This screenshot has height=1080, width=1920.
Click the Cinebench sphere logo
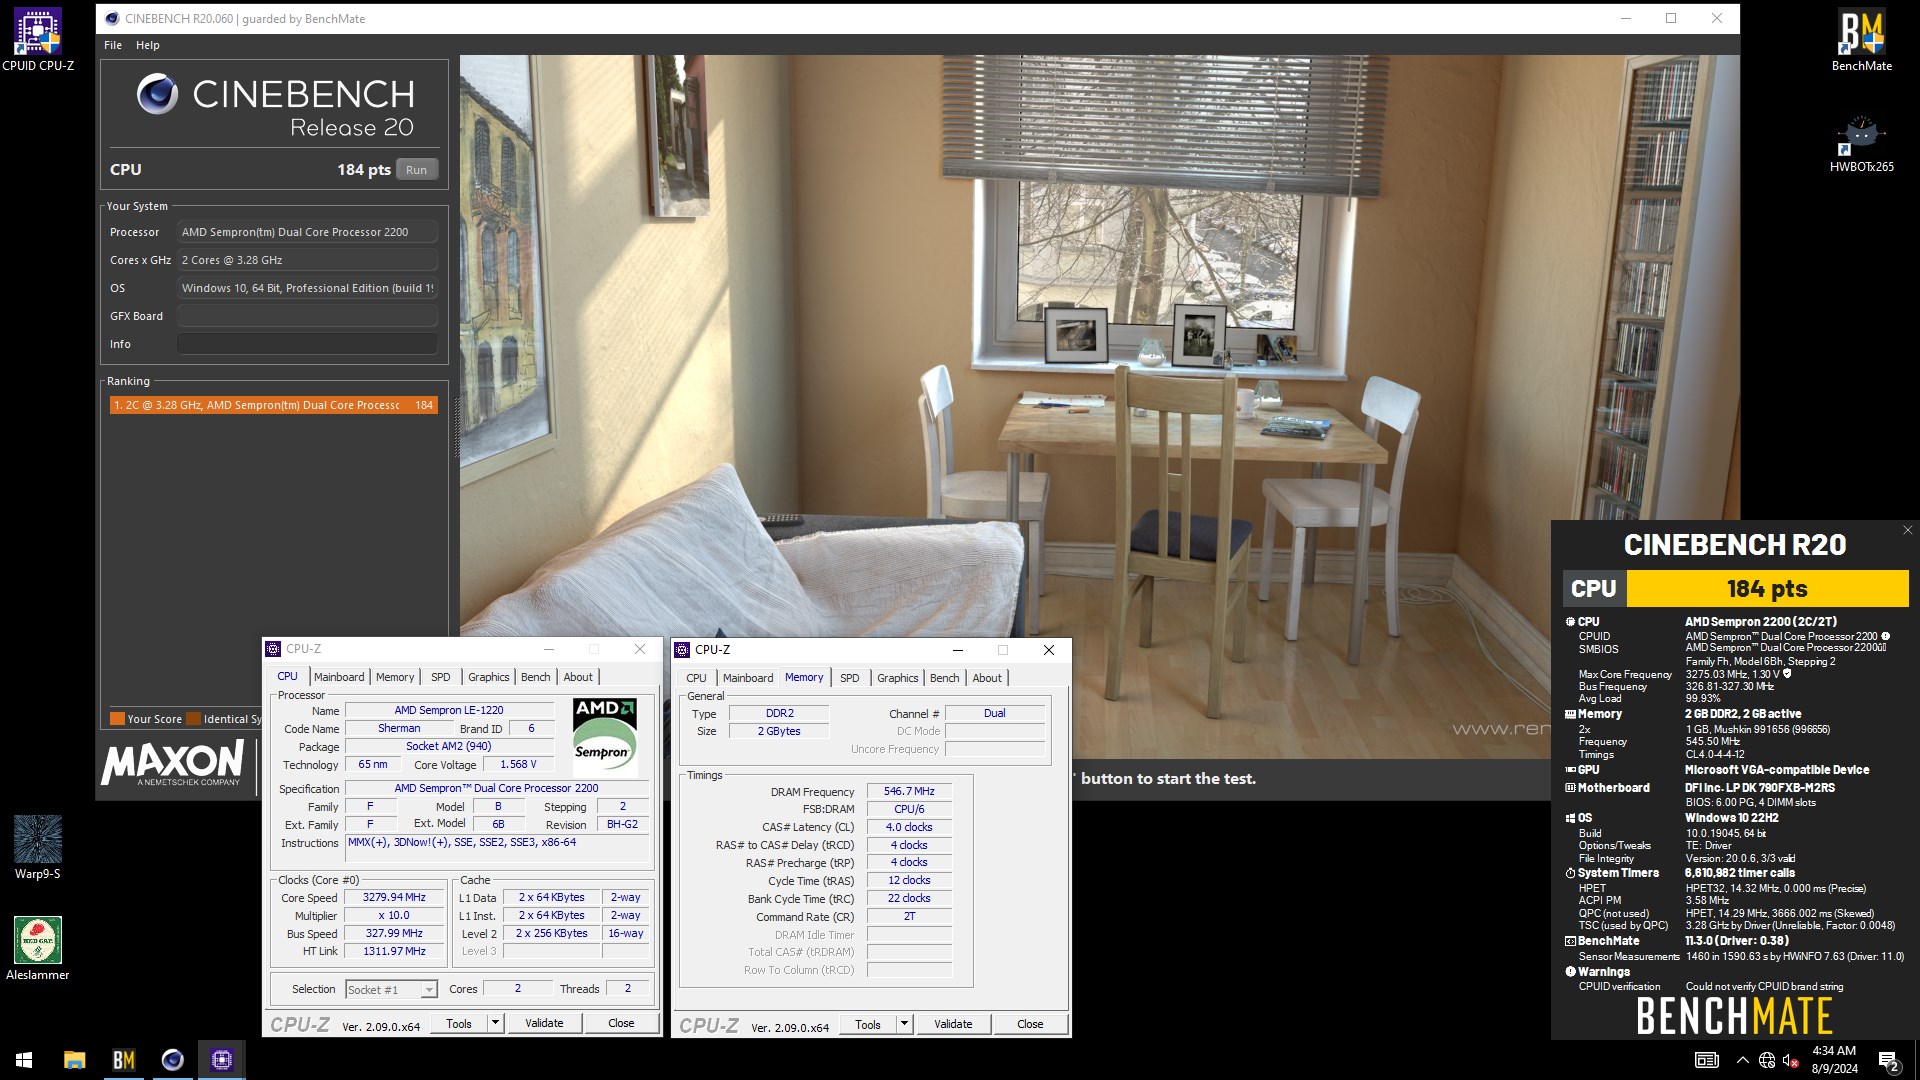coord(157,94)
